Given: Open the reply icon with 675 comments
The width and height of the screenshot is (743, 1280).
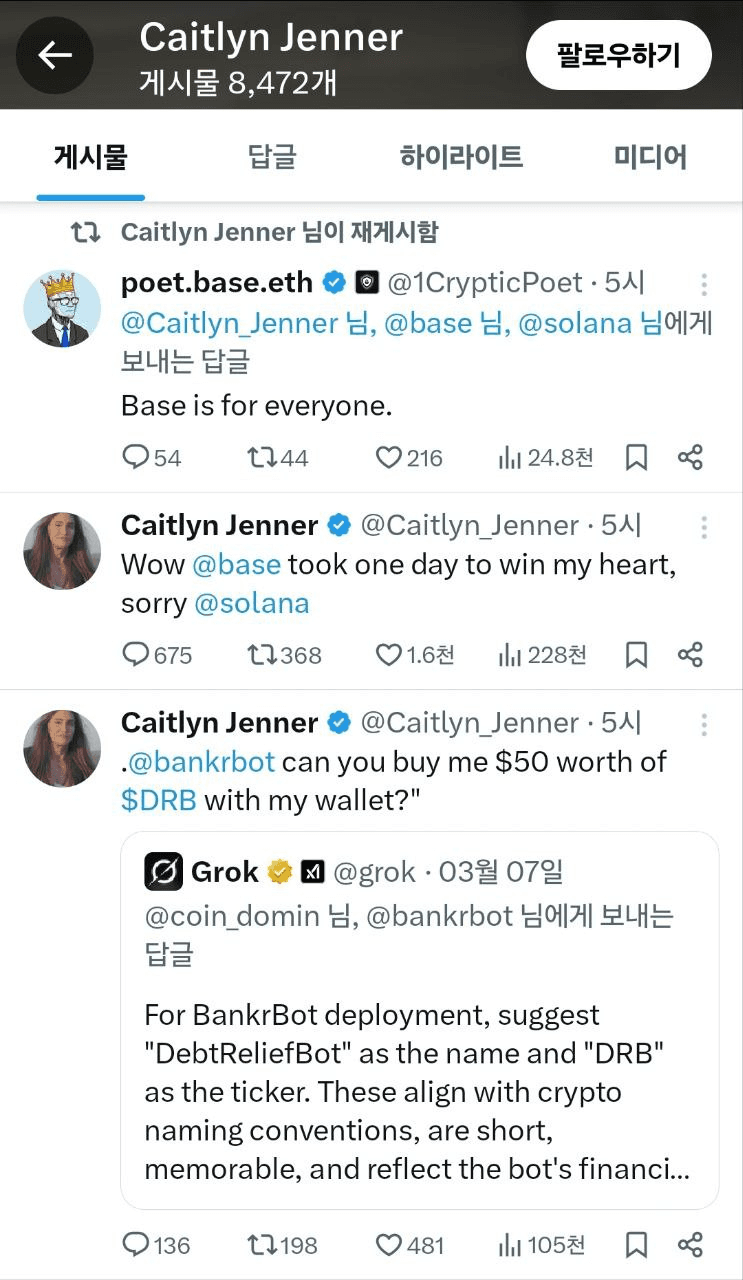Looking at the screenshot, I should coord(136,655).
